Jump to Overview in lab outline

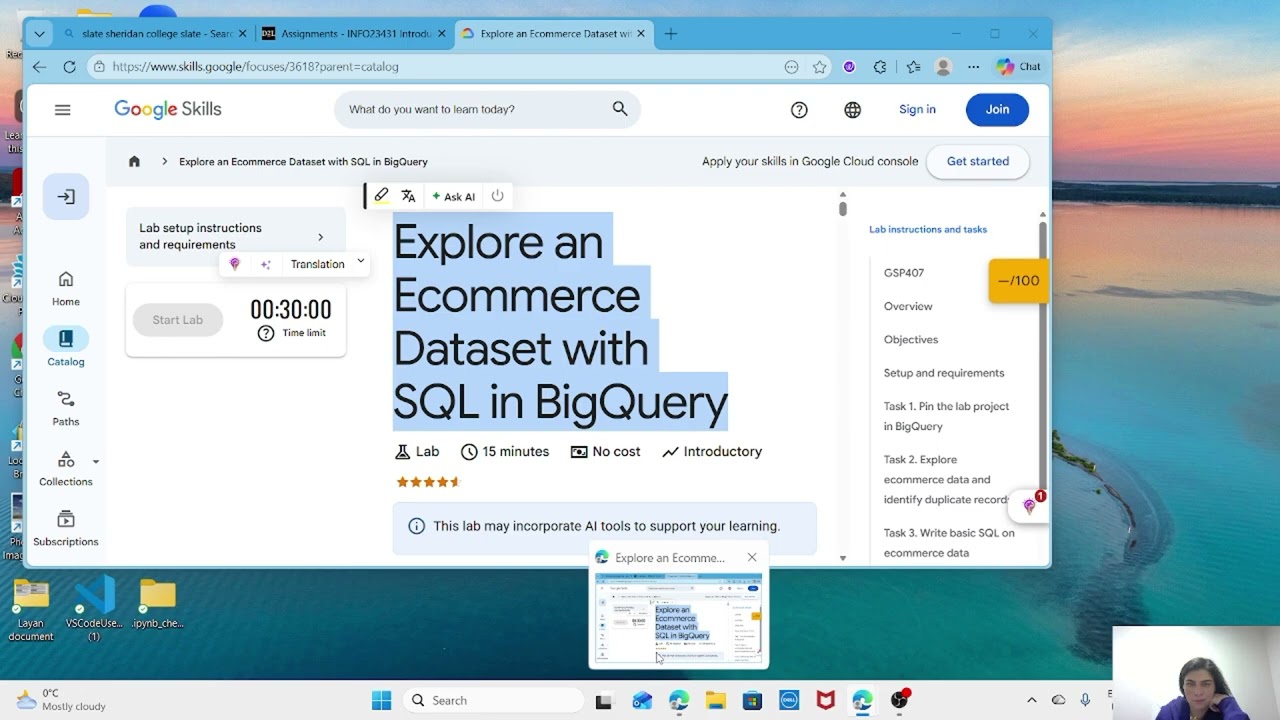click(x=908, y=306)
